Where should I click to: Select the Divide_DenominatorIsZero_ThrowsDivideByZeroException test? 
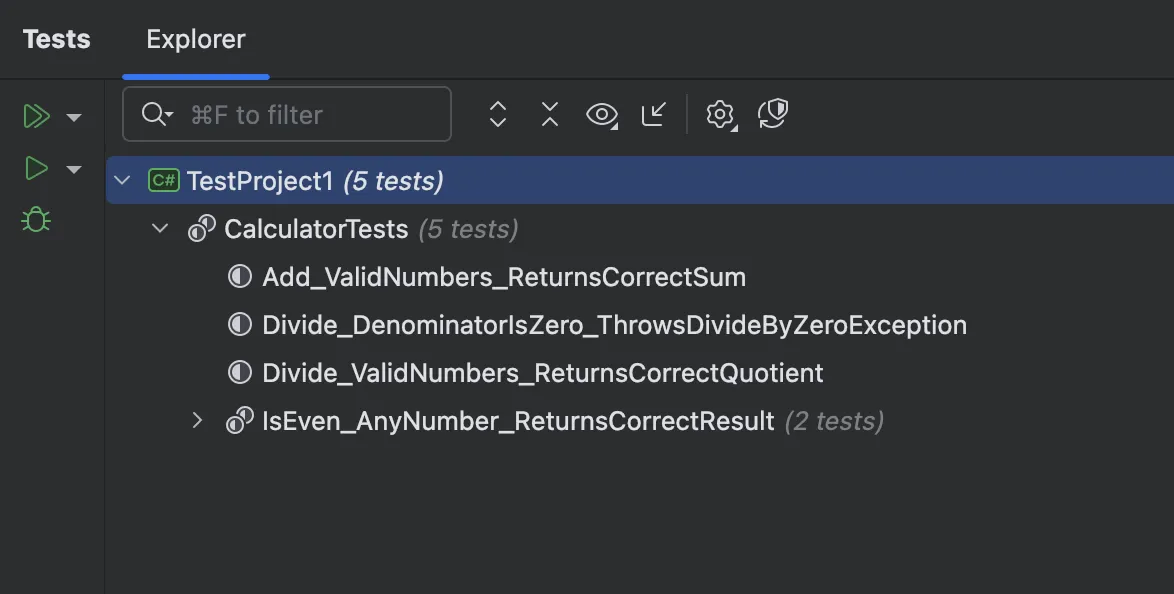pyautogui.click(x=614, y=325)
